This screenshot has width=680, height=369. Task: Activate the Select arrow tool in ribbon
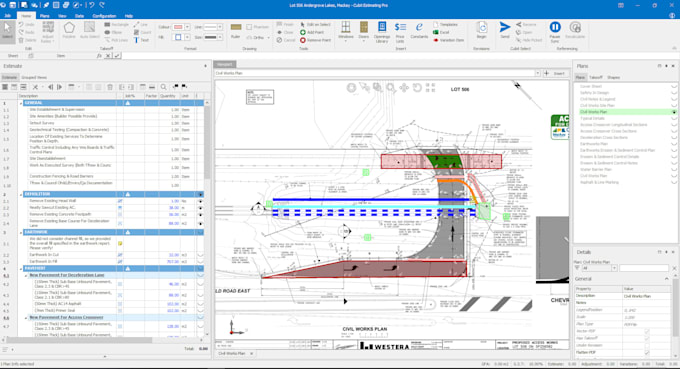[7, 31]
